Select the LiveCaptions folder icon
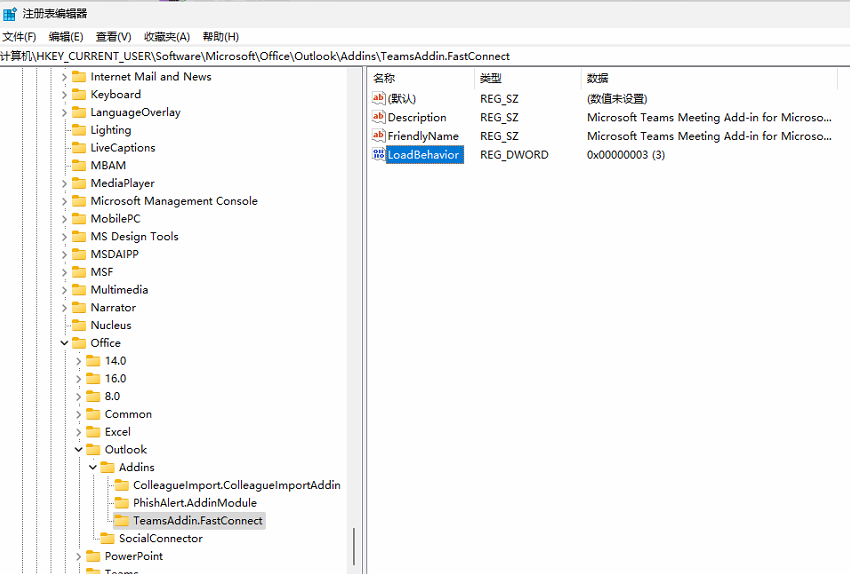The height and width of the screenshot is (574, 850). 79,147
